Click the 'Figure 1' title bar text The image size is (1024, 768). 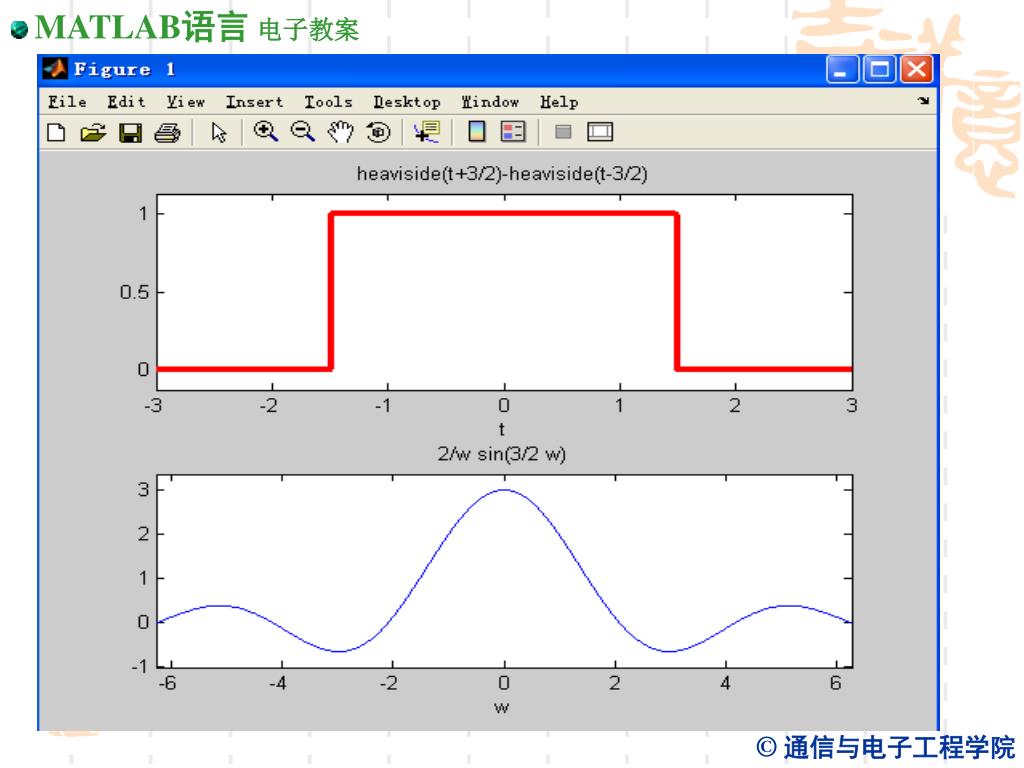(125, 69)
